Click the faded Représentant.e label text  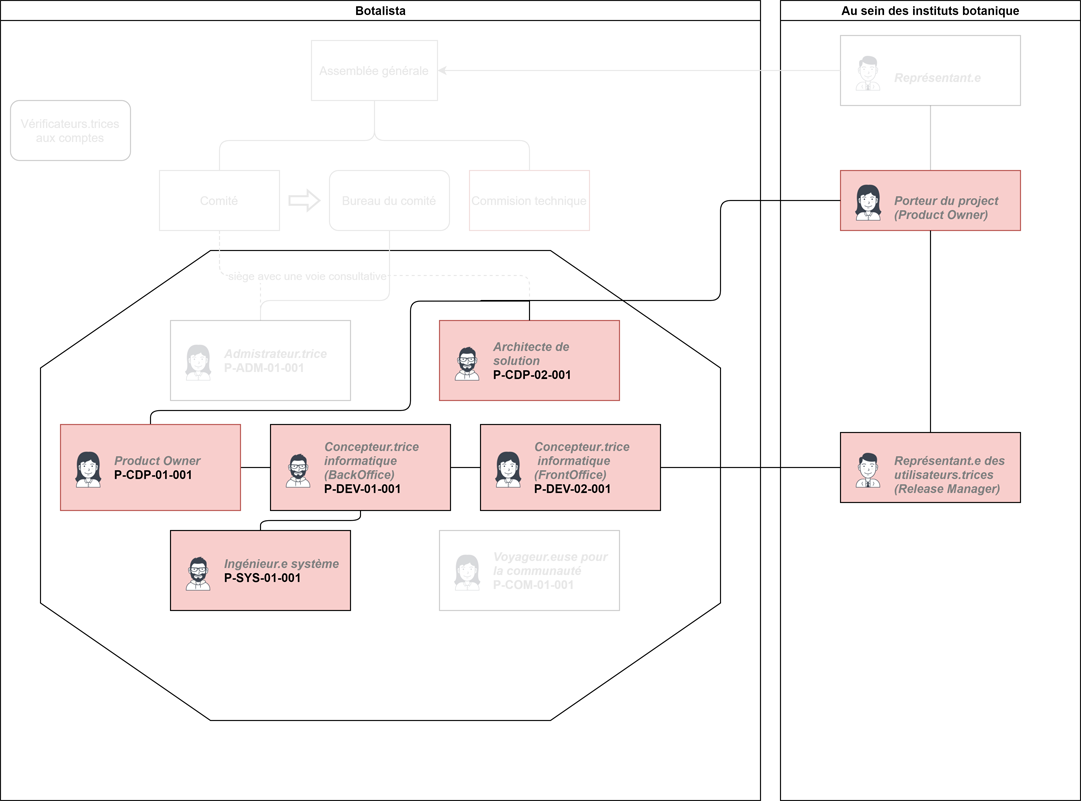point(938,78)
